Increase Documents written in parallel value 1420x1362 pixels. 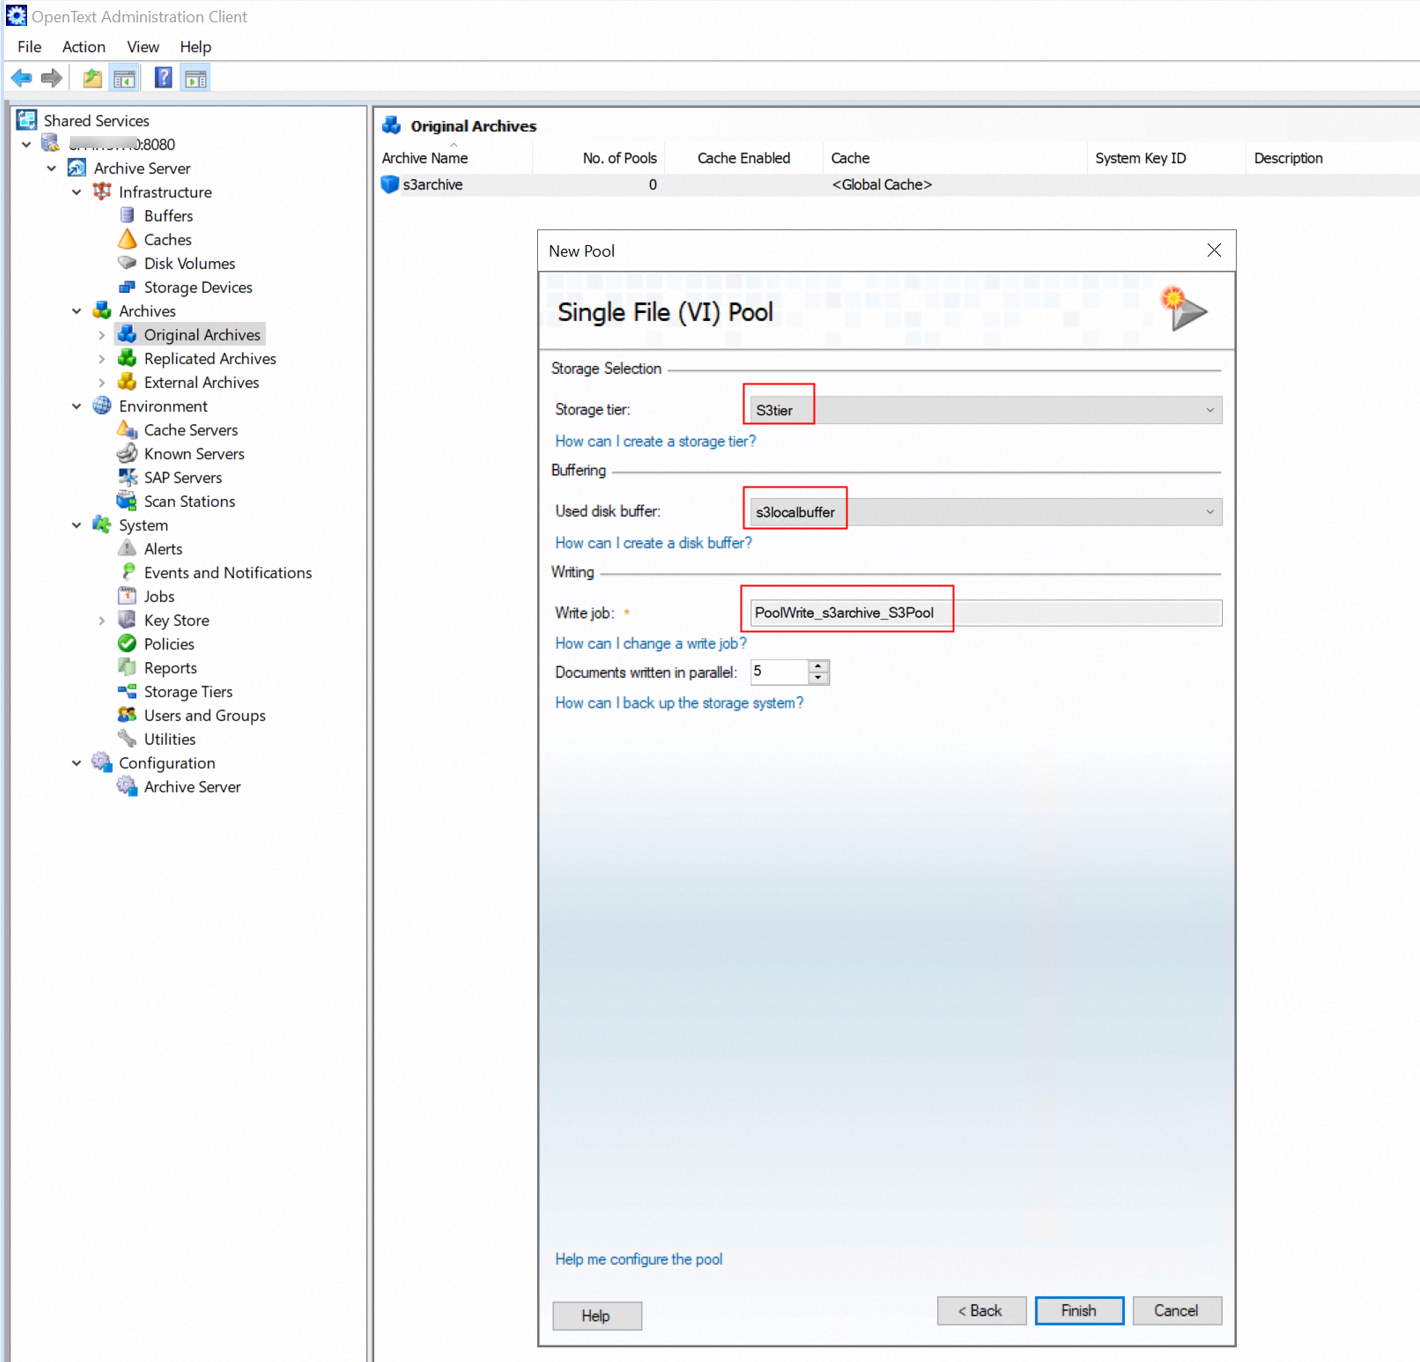(x=818, y=665)
